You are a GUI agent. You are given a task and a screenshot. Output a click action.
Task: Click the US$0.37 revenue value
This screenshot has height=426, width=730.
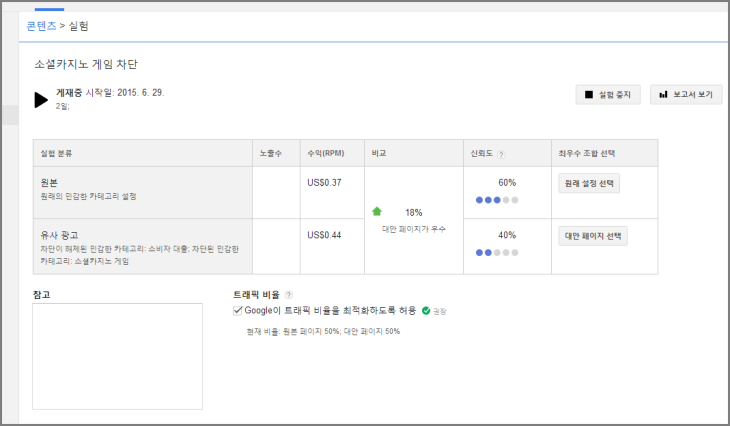pyautogui.click(x=324, y=182)
